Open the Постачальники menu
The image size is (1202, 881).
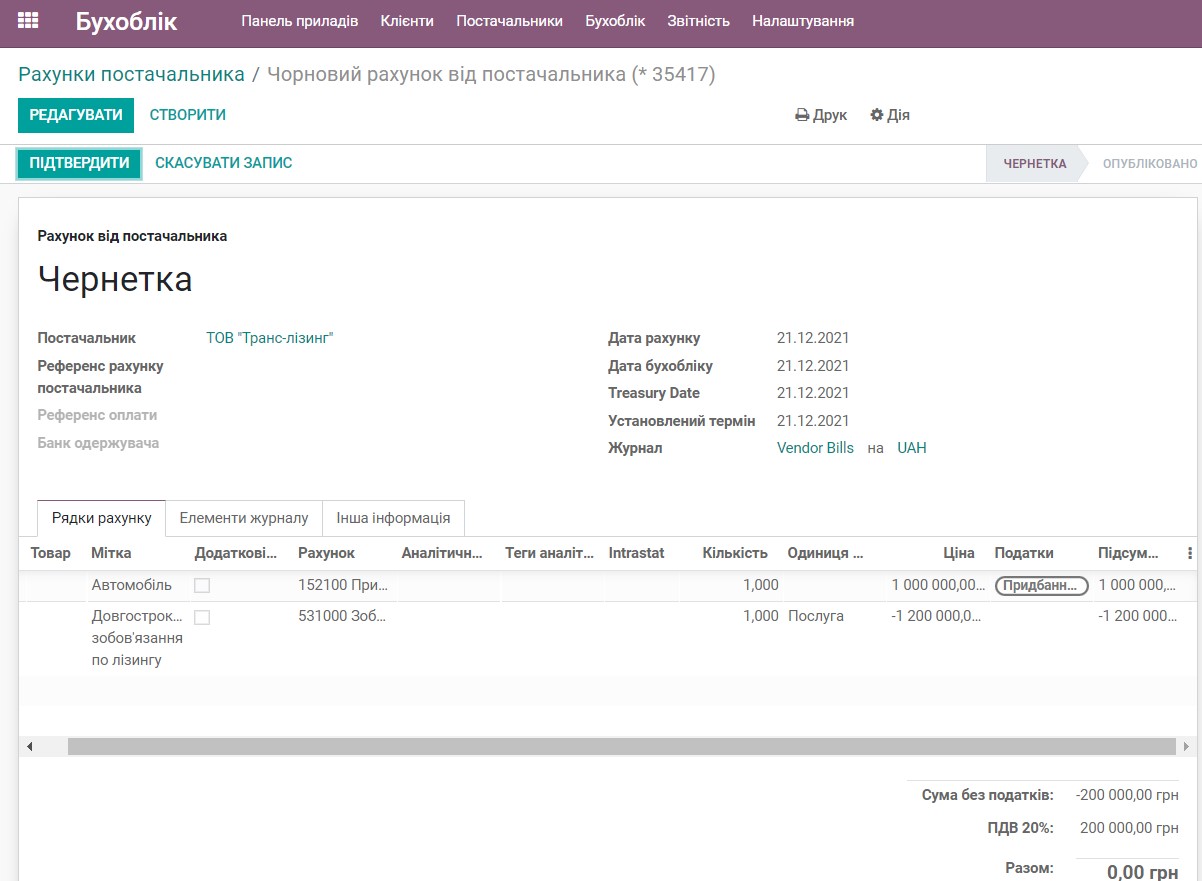[510, 20]
